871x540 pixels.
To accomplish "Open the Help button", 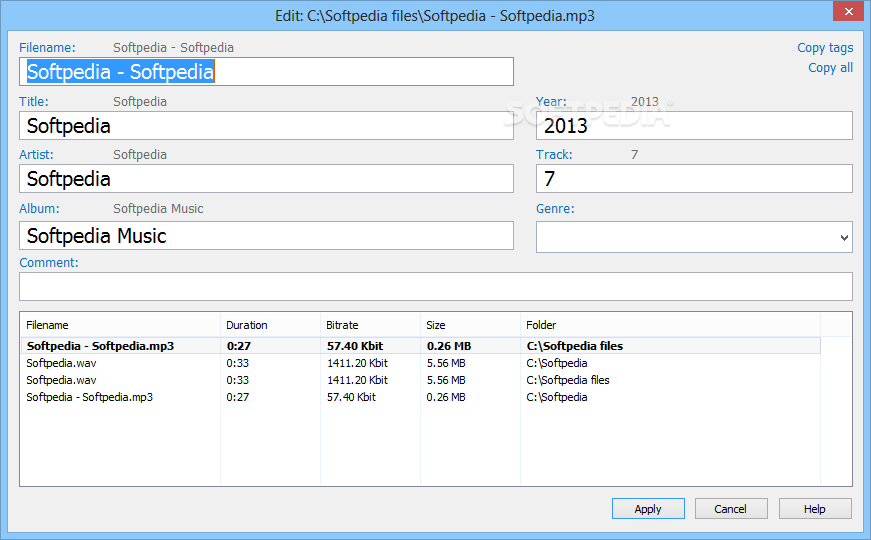I will pyautogui.click(x=815, y=508).
